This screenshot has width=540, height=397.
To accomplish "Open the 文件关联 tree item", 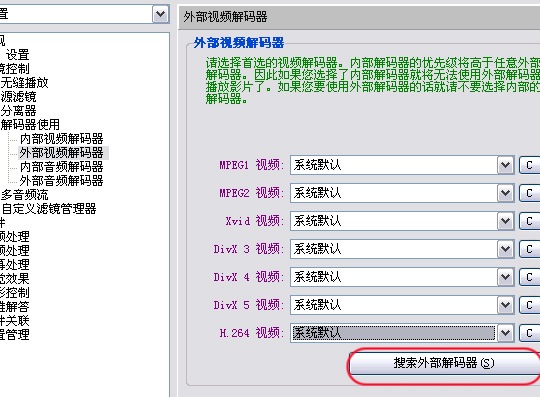I will (x=15, y=321).
